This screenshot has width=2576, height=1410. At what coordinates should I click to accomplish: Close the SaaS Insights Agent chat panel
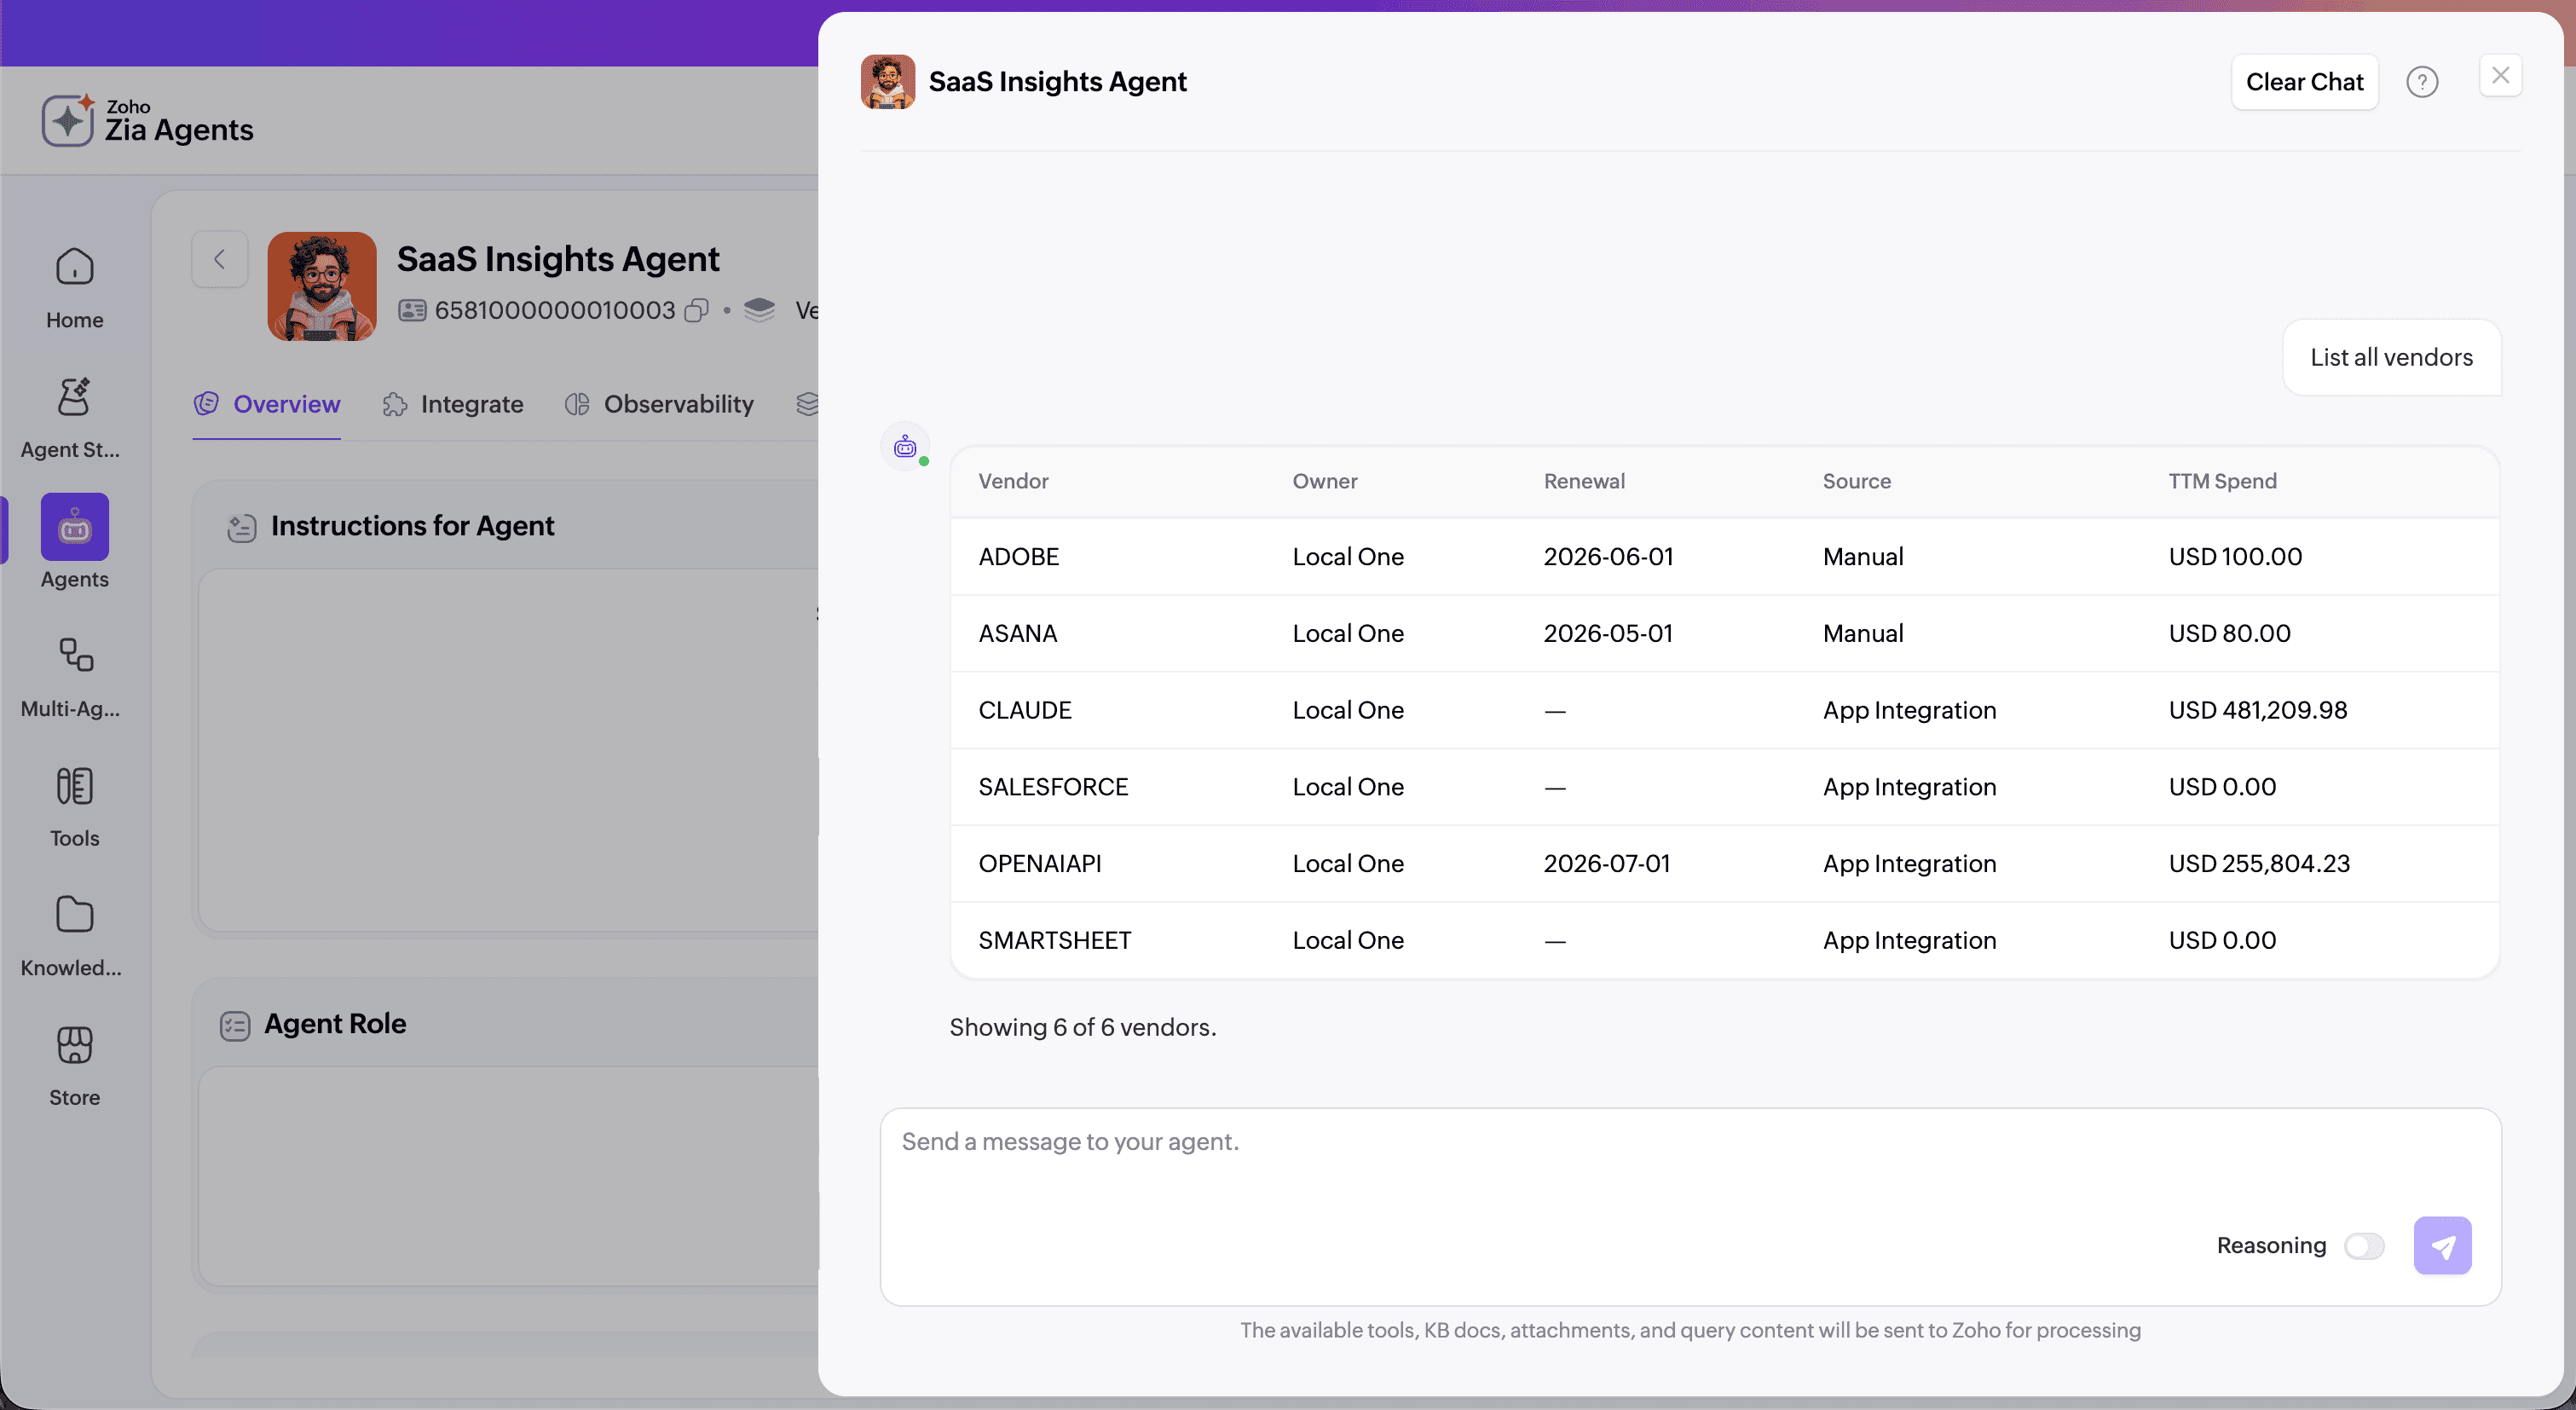coord(2500,76)
